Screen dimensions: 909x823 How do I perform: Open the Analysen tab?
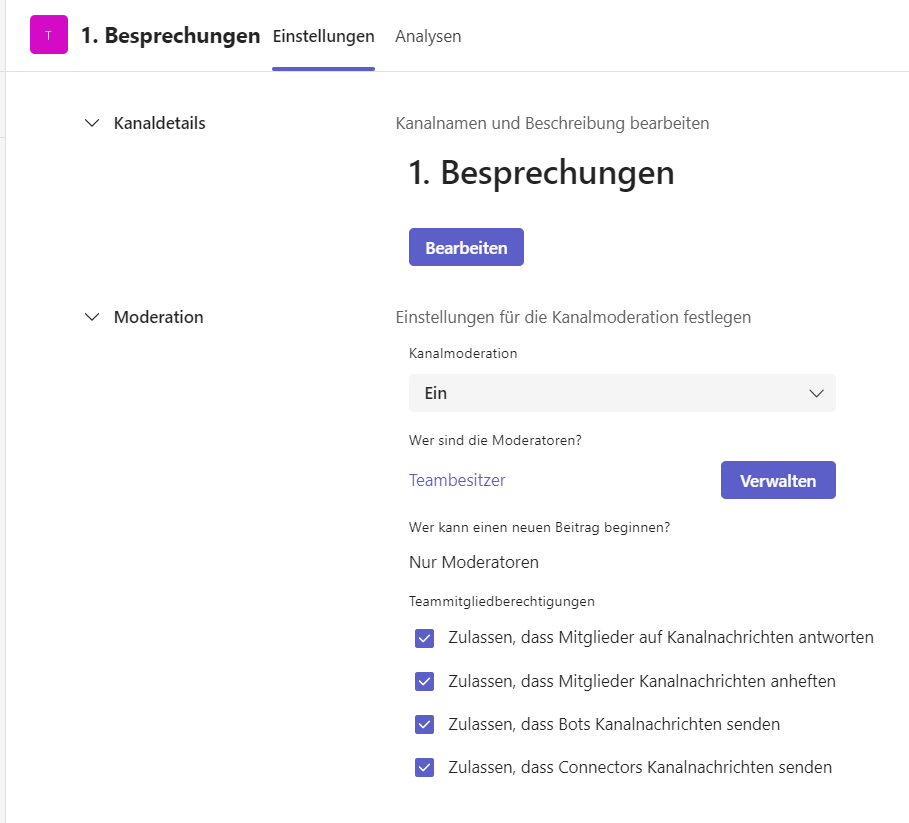(428, 36)
